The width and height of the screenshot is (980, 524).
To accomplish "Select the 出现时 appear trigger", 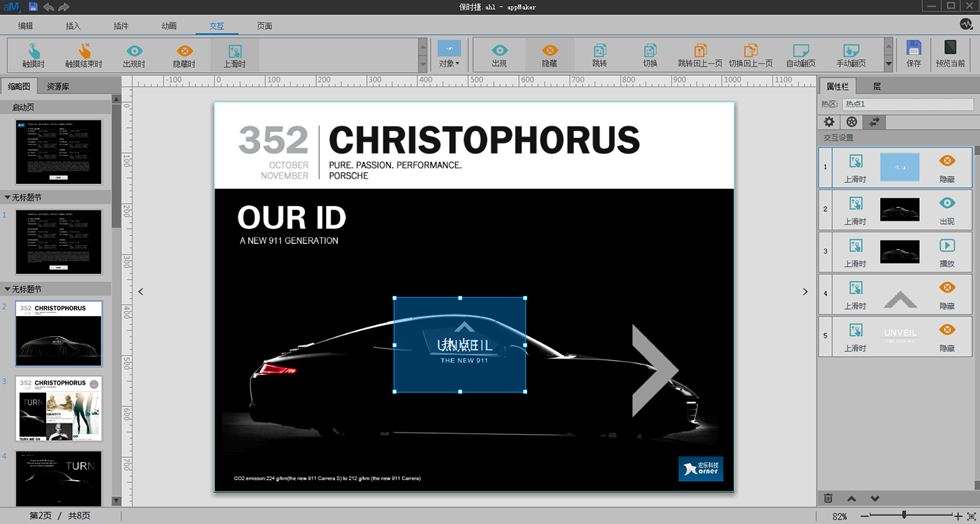I will pyautogui.click(x=134, y=56).
